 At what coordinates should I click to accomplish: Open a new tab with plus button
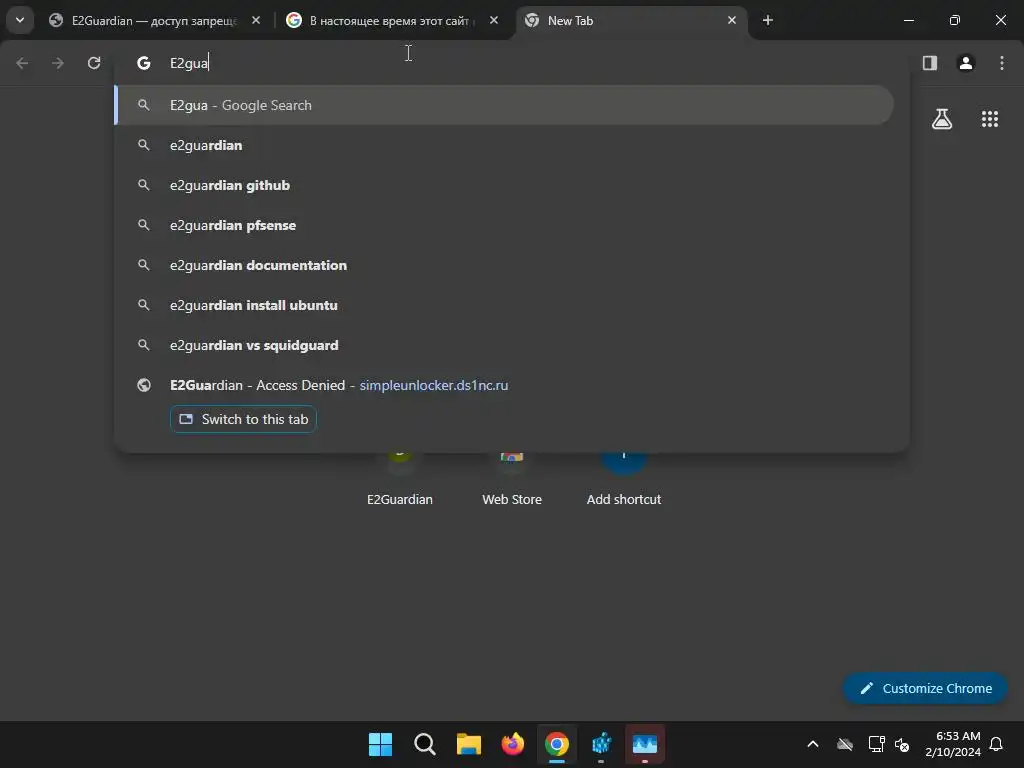[x=768, y=20]
